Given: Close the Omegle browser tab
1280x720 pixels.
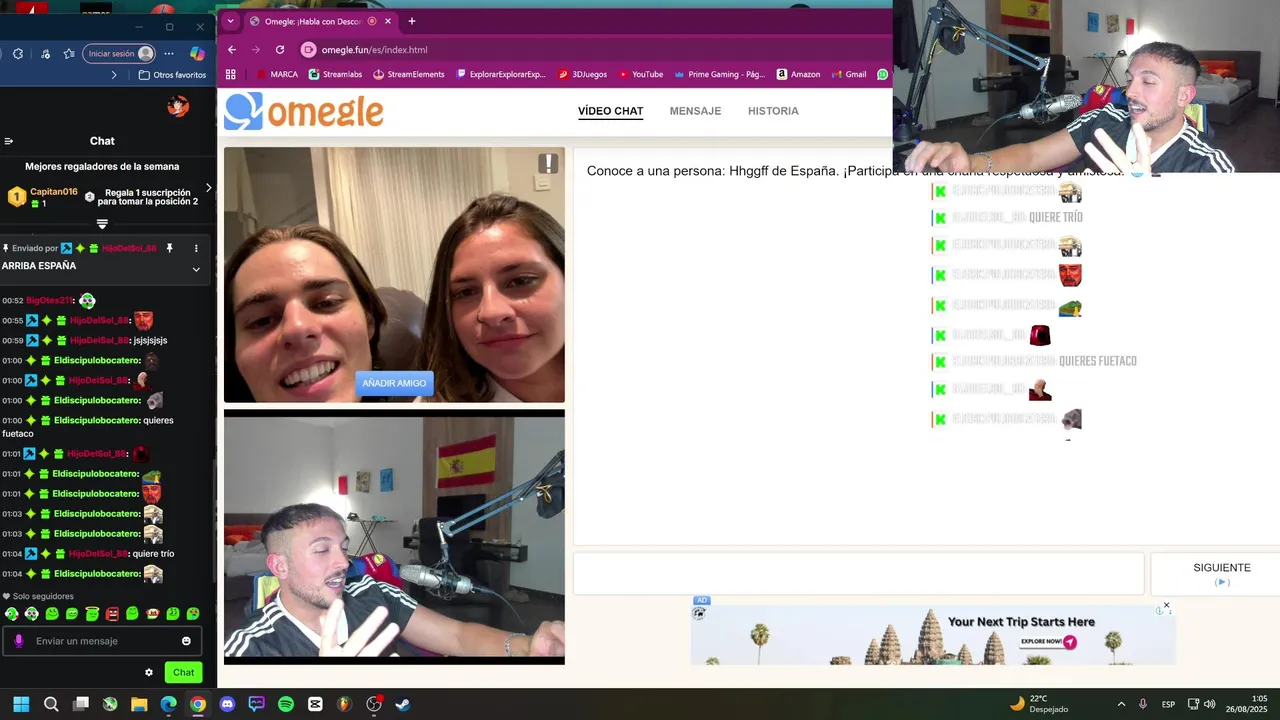Looking at the screenshot, I should point(388,21).
